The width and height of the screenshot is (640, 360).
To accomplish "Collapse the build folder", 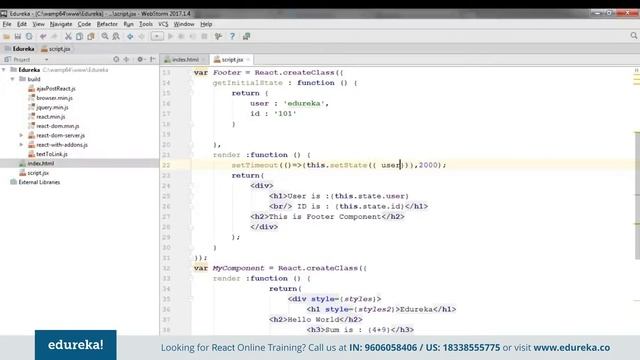I will pyautogui.click(x=13, y=79).
